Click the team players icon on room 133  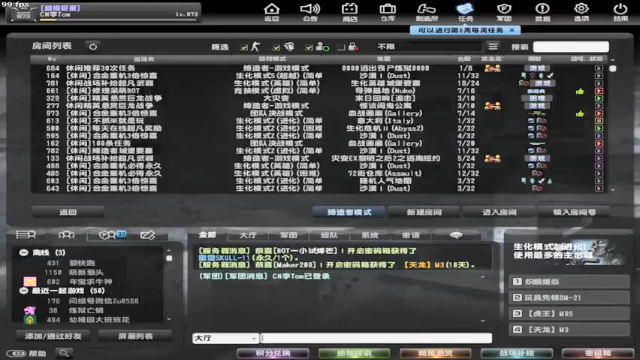(x=493, y=158)
